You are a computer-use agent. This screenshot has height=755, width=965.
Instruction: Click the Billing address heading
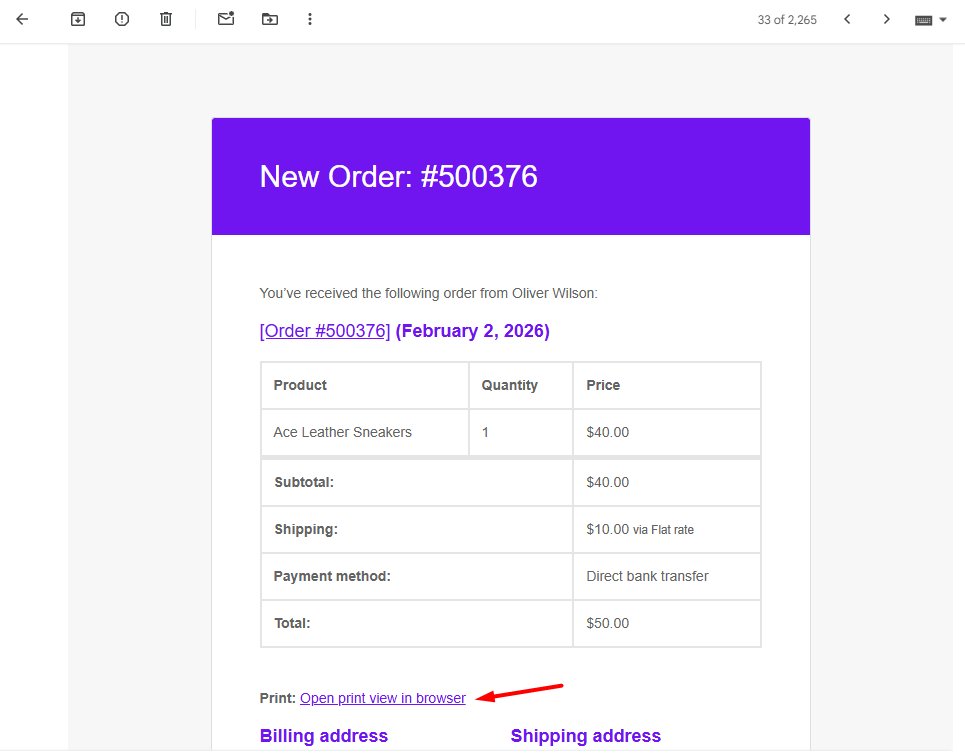[x=323, y=735]
